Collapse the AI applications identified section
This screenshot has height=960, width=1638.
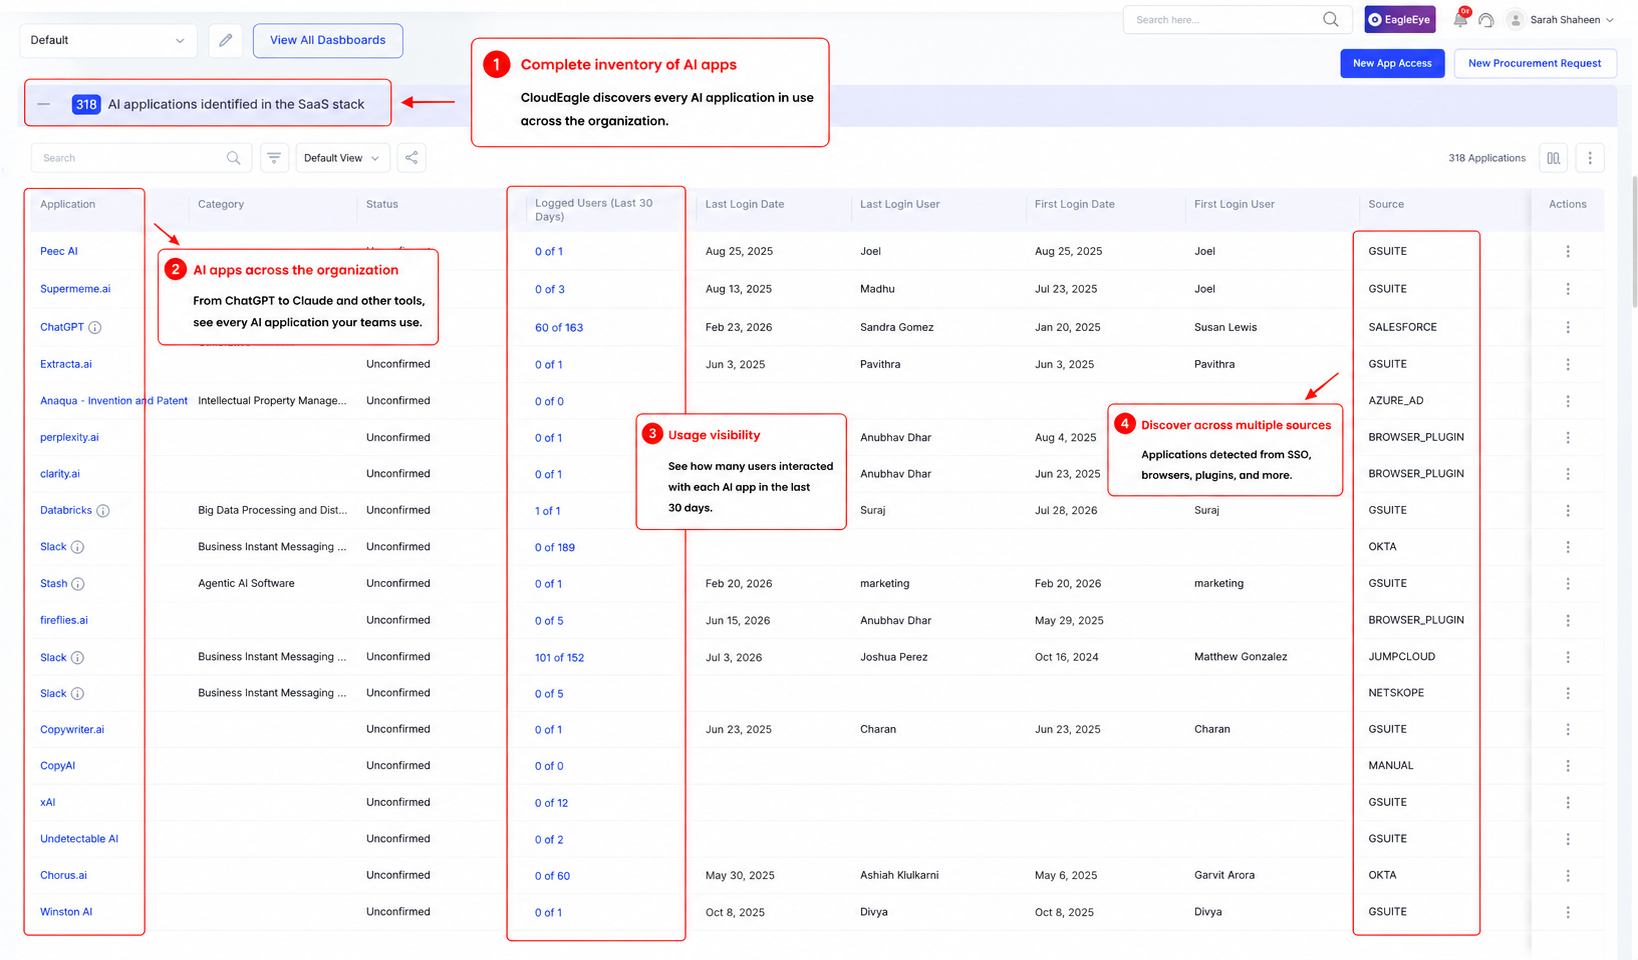[44, 104]
